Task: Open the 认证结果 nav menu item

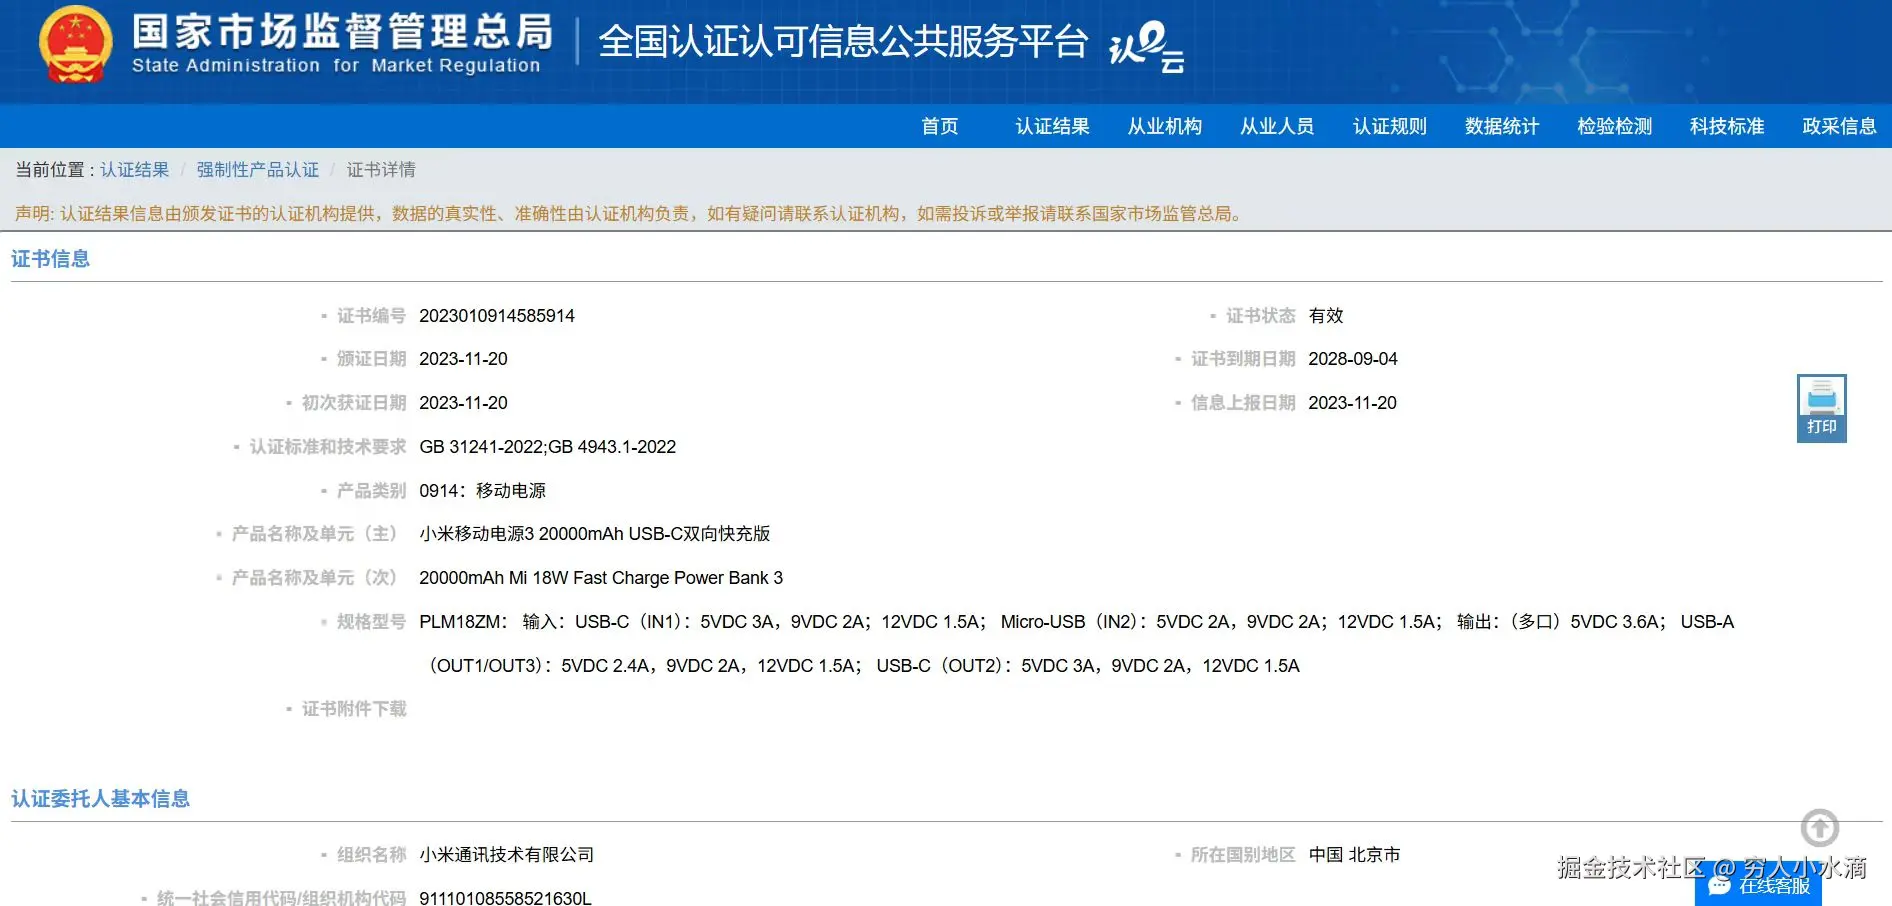Action: pyautogui.click(x=1052, y=126)
